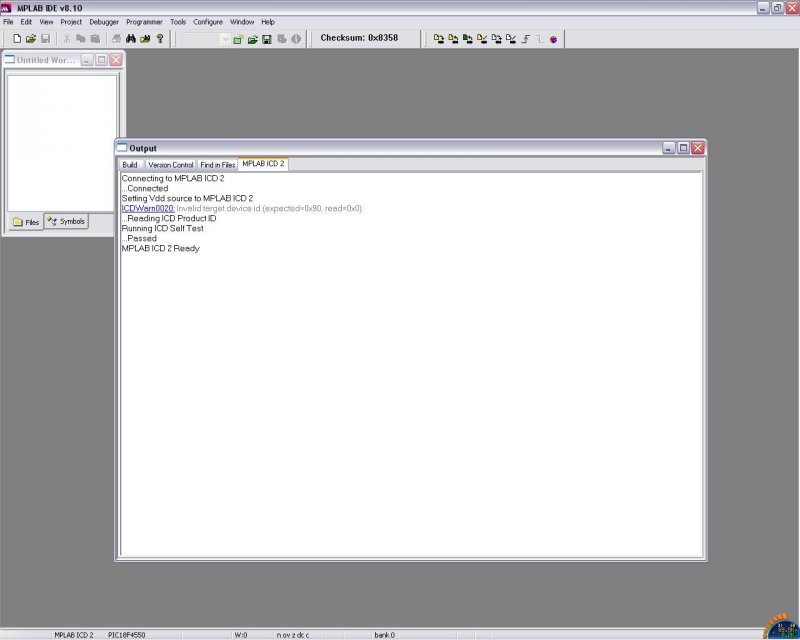This screenshot has width=800, height=640.
Task: Open the Debugger menu
Action: point(104,22)
